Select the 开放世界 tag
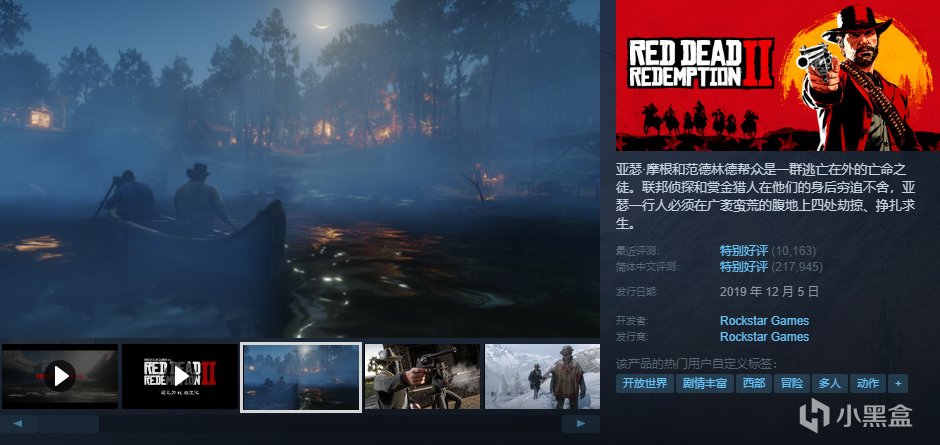The width and height of the screenshot is (940, 445). click(644, 383)
